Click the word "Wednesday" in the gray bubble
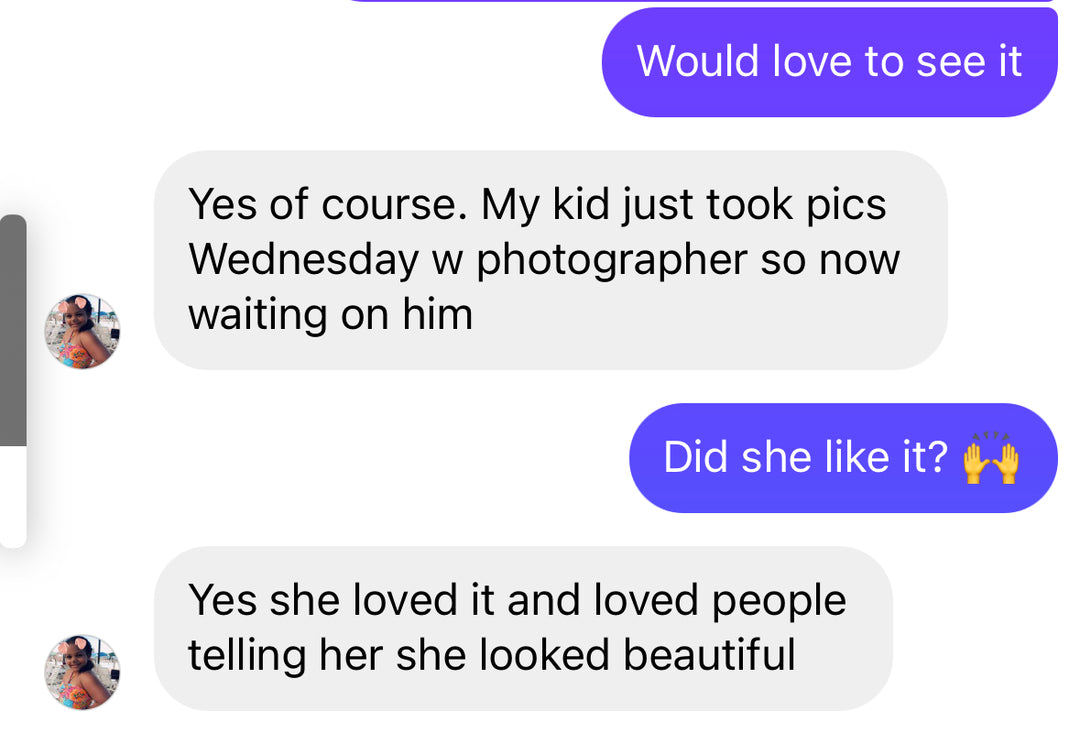1080x733 pixels. coord(303,260)
